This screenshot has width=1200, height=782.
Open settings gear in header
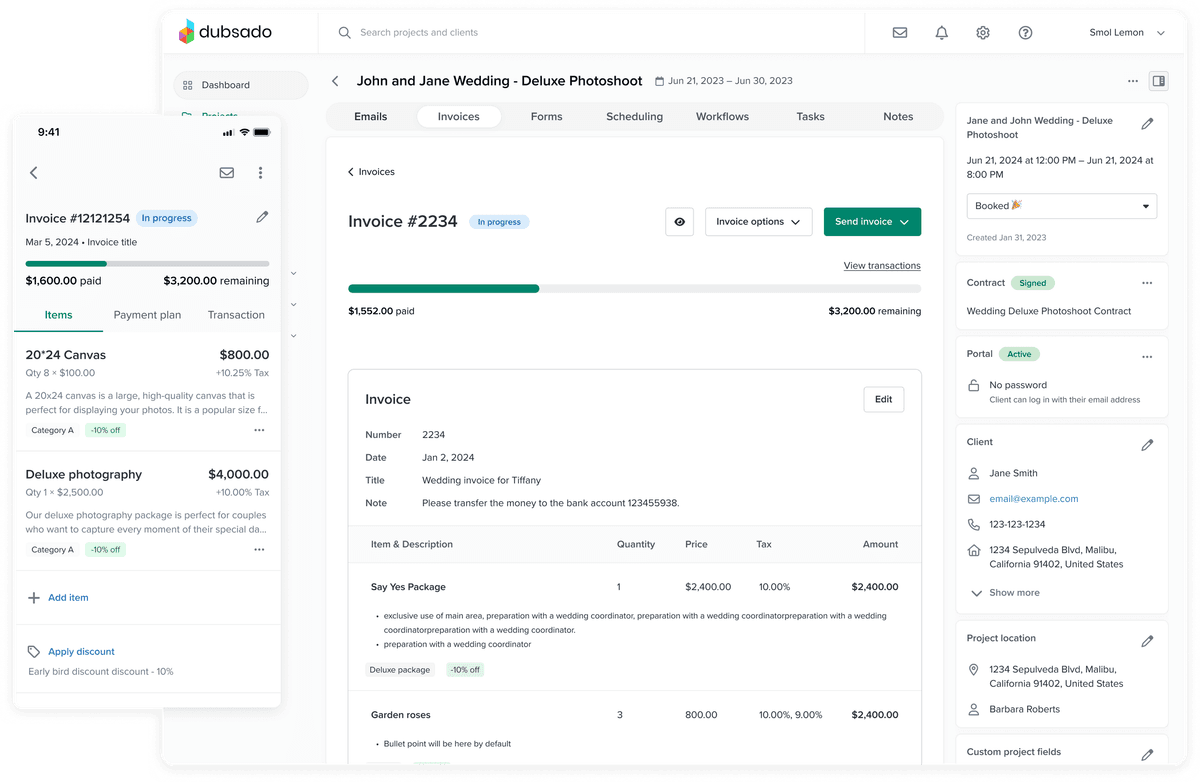point(983,33)
